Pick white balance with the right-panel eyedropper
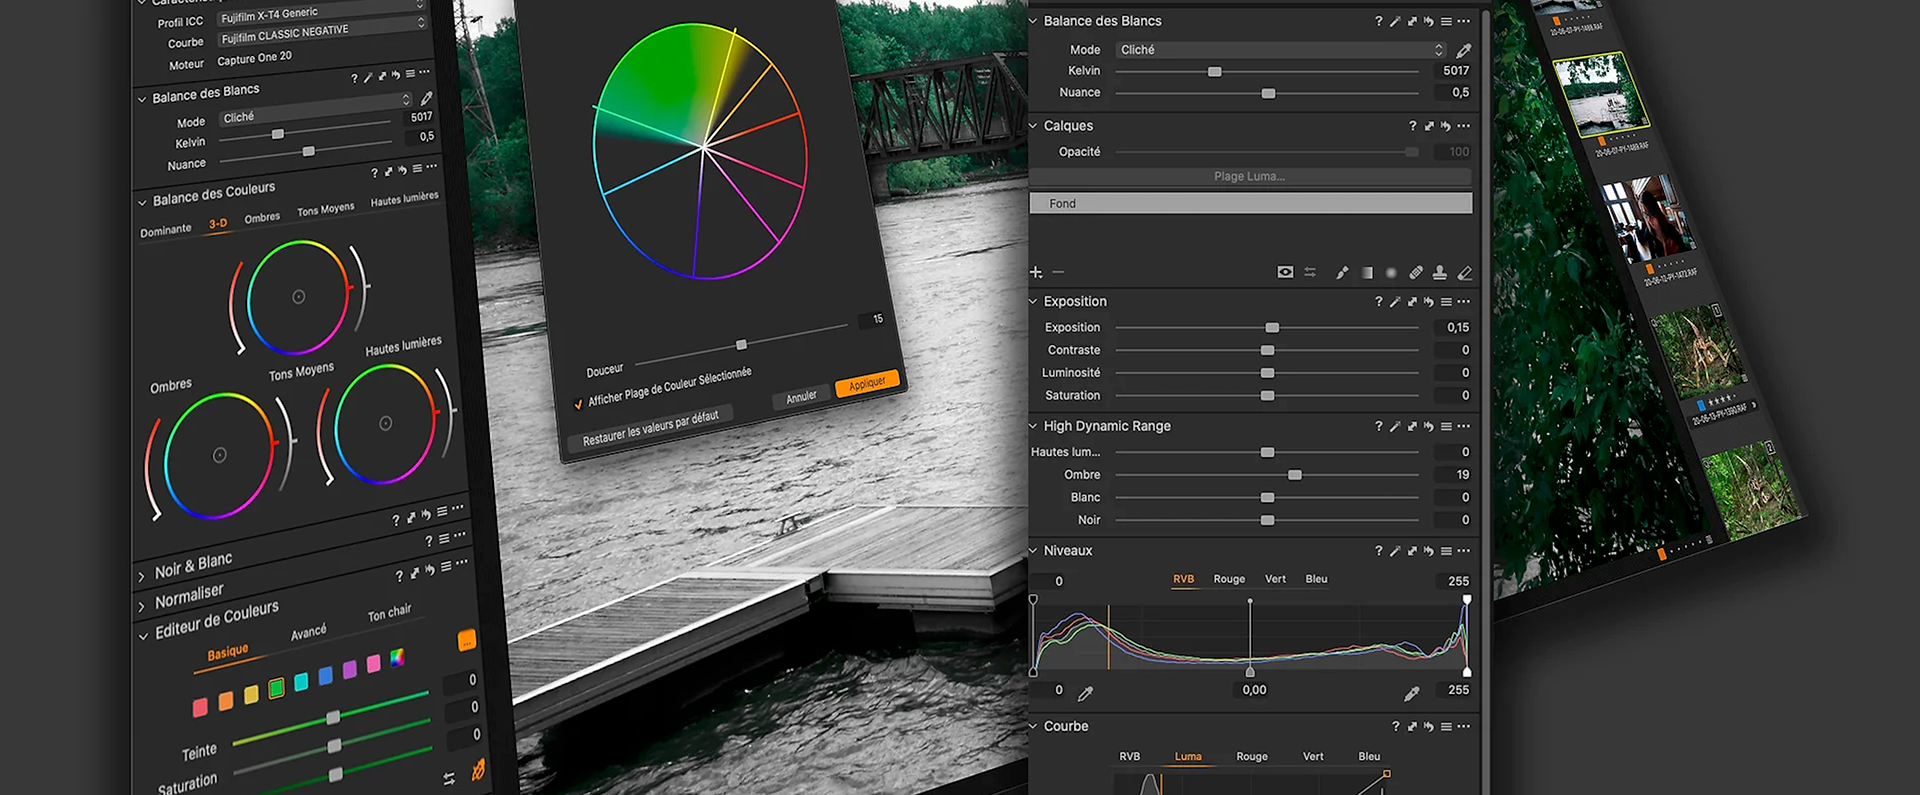 [1464, 50]
